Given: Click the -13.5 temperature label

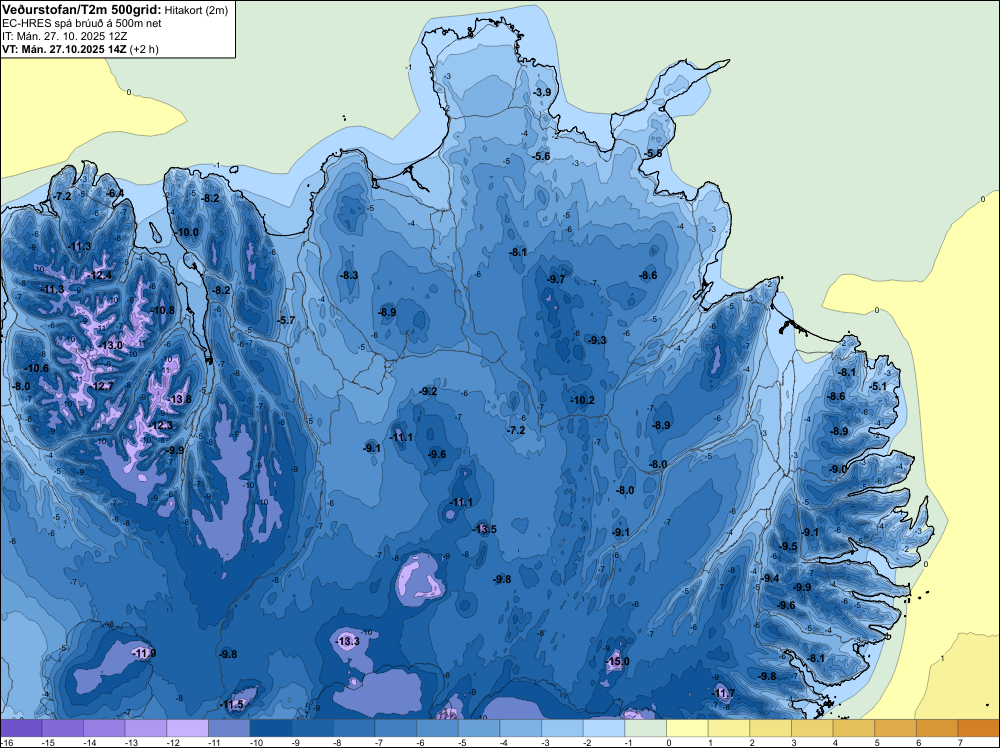Looking at the screenshot, I should point(484,529).
